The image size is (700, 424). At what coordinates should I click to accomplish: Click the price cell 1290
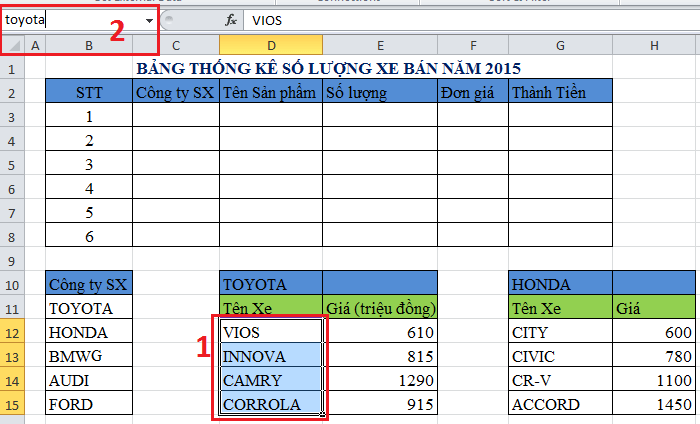pyautogui.click(x=380, y=380)
